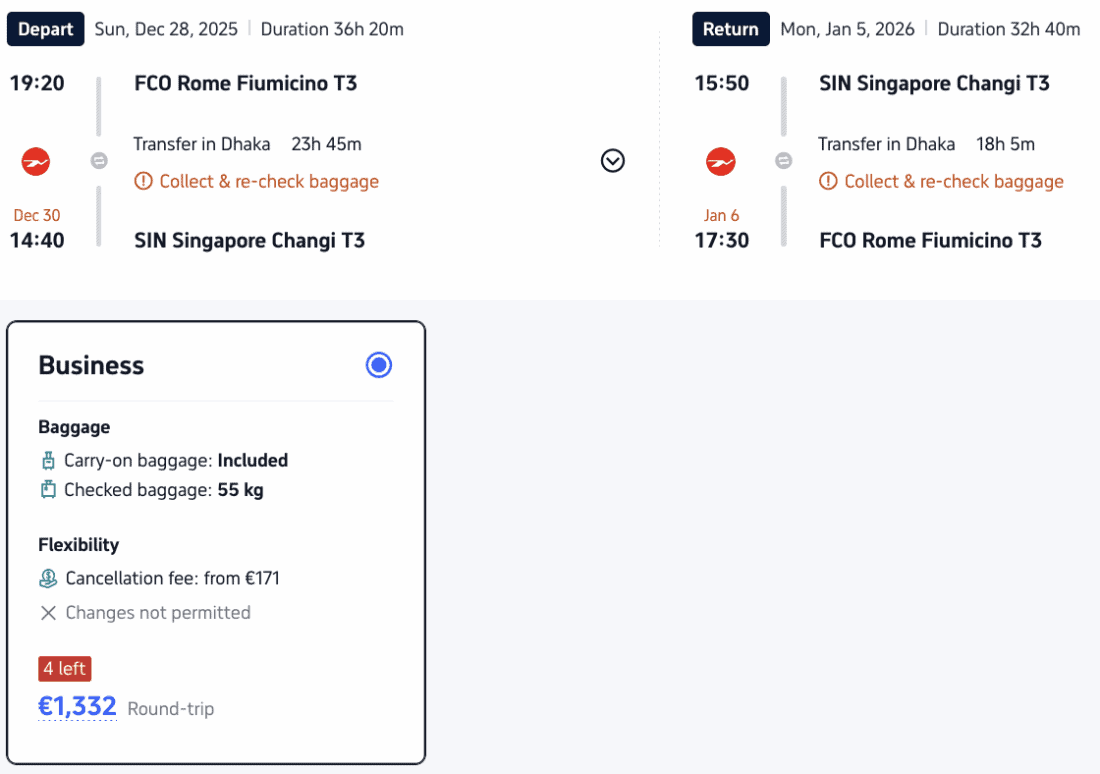Viewport: 1100px width, 774px height.
Task: Click the return flight airline logo
Action: click(x=721, y=161)
